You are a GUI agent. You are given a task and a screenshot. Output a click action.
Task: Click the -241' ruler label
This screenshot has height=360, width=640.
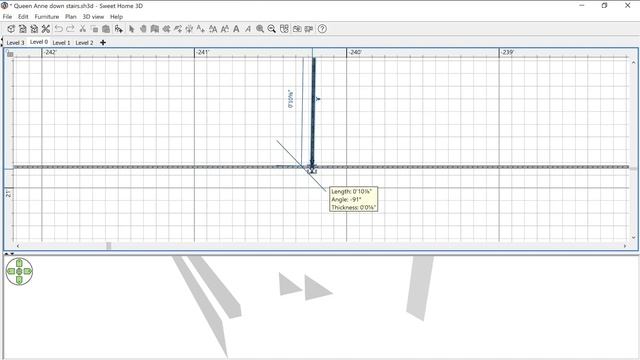(202, 52)
